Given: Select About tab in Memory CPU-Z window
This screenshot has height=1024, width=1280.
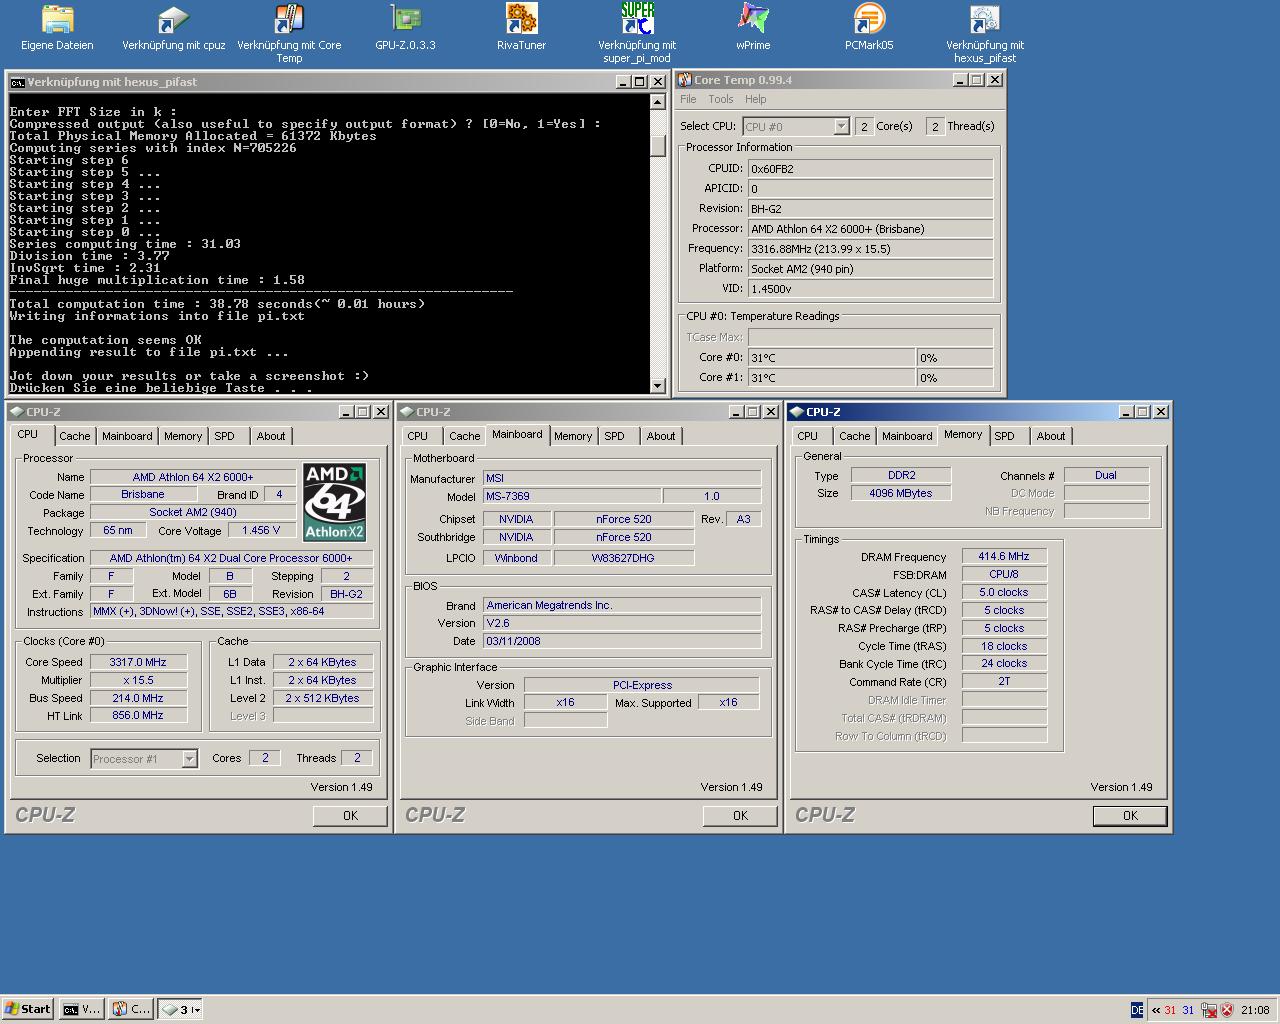Looking at the screenshot, I should pyautogui.click(x=1051, y=436).
